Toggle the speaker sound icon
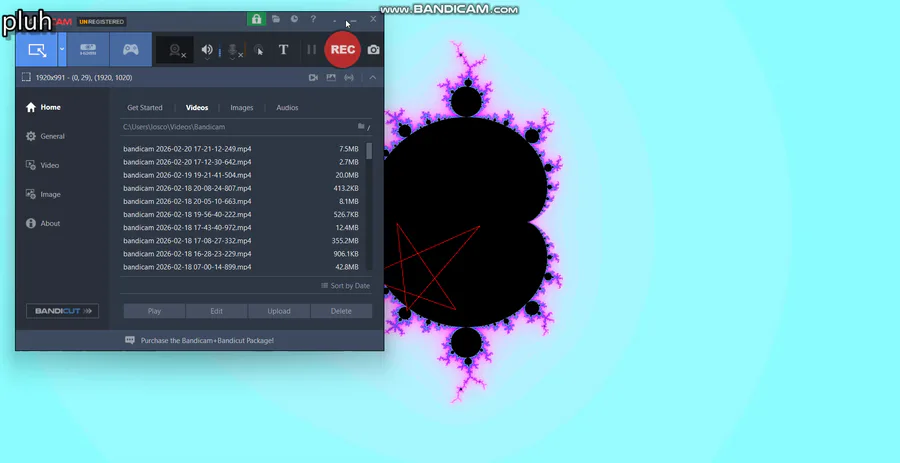 (x=207, y=50)
